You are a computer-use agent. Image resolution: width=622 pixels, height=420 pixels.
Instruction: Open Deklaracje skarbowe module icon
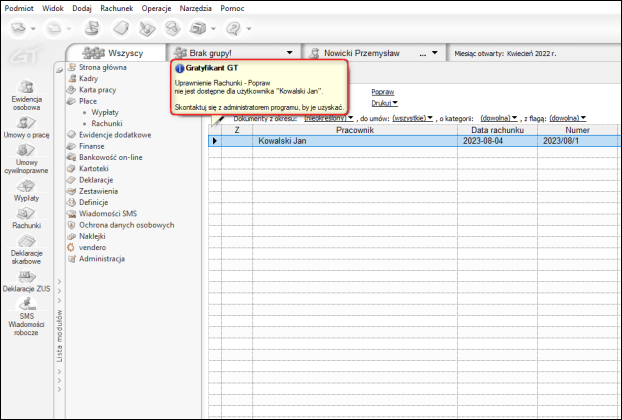tap(26, 249)
